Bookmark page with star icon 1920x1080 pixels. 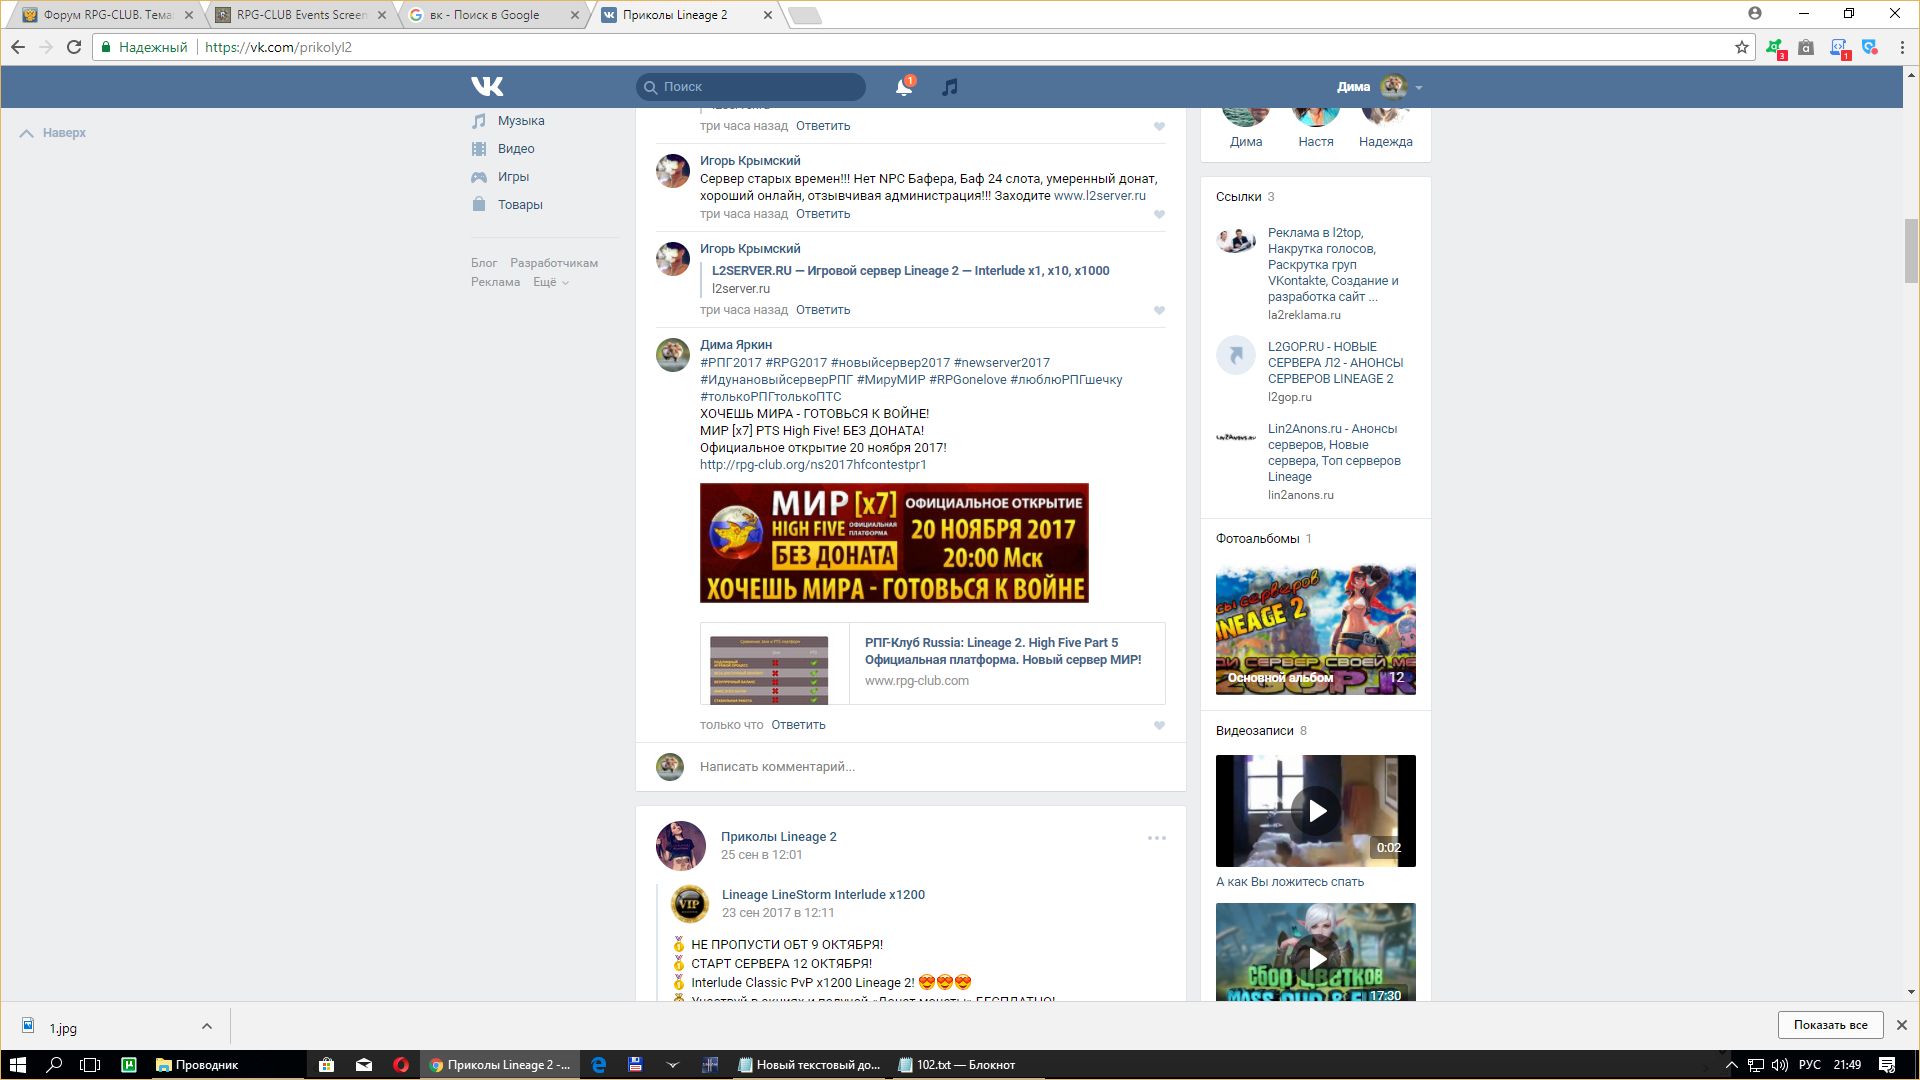[x=1741, y=47]
